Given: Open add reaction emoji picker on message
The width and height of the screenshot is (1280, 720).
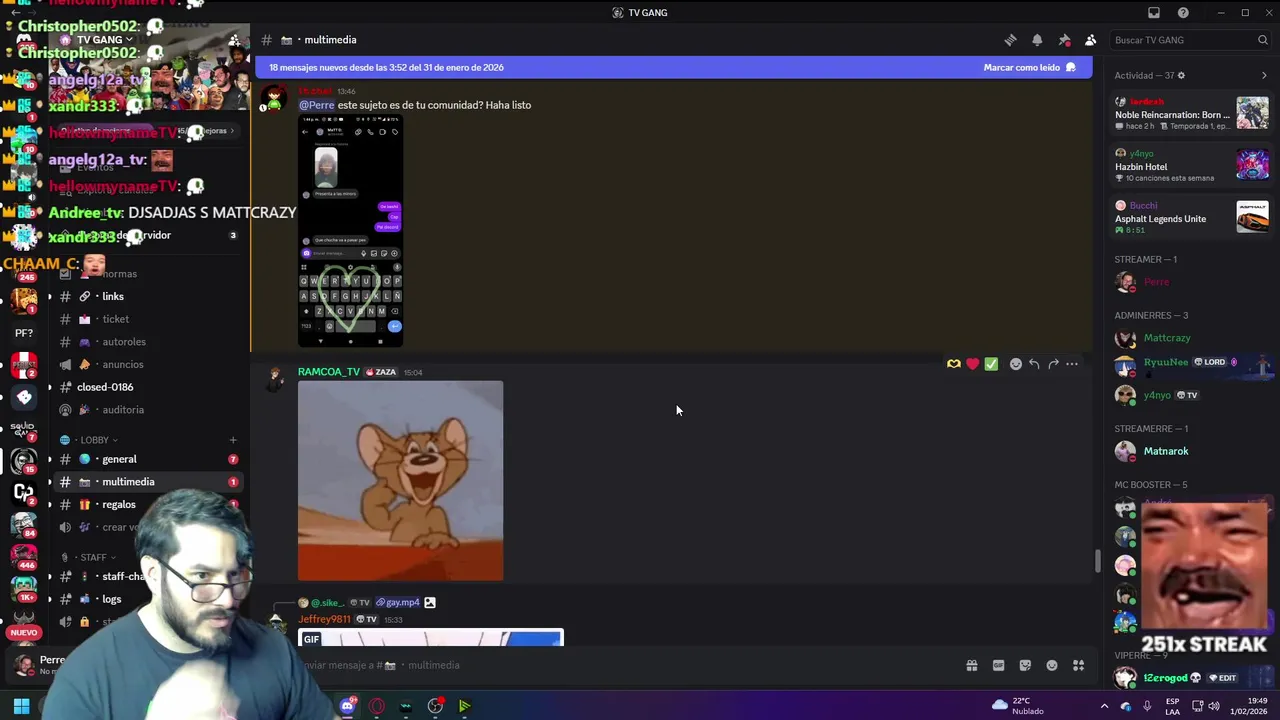Looking at the screenshot, I should click(1015, 364).
